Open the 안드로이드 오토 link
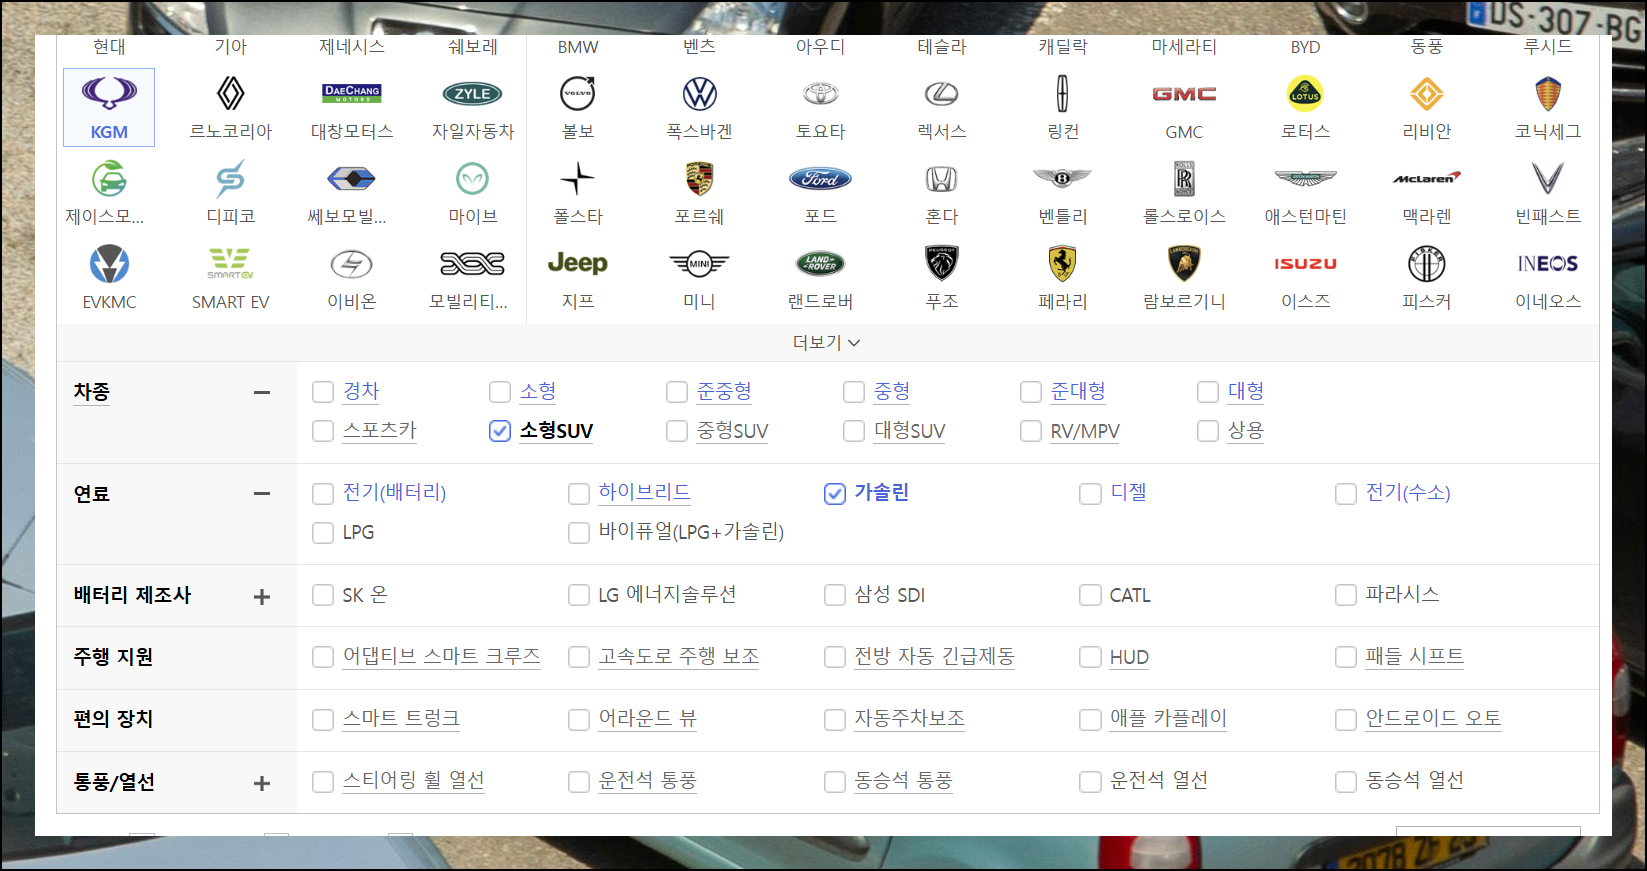The width and height of the screenshot is (1647, 871). click(1434, 718)
